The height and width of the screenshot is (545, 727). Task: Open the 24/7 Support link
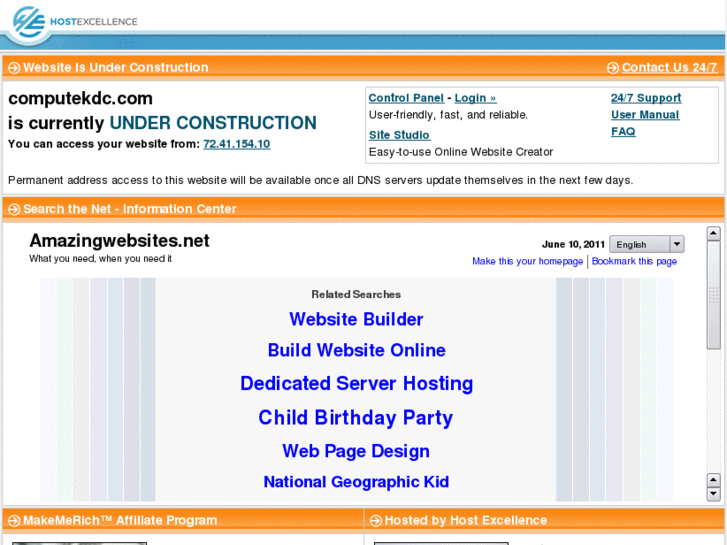click(x=646, y=98)
